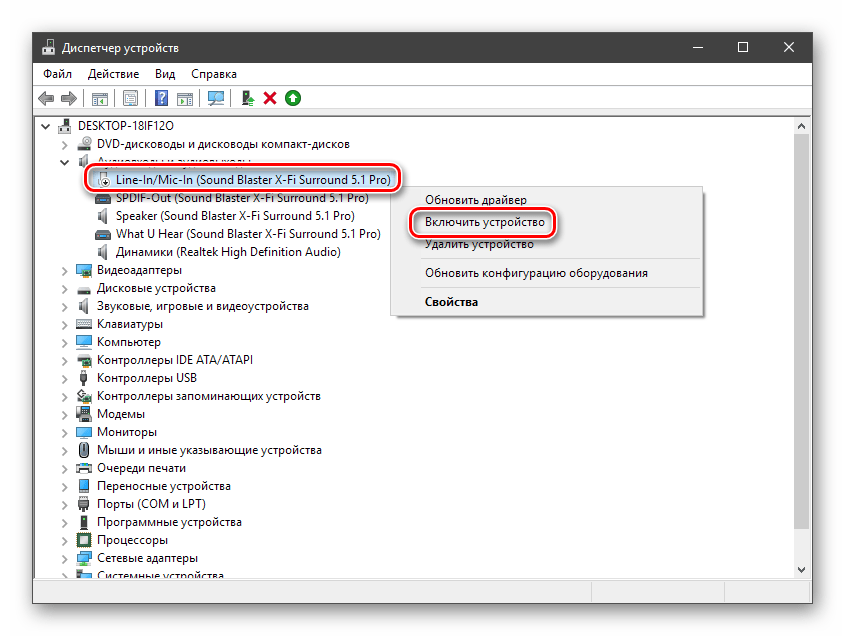
Task: Select Свойства in the context menu
Action: [x=451, y=302]
